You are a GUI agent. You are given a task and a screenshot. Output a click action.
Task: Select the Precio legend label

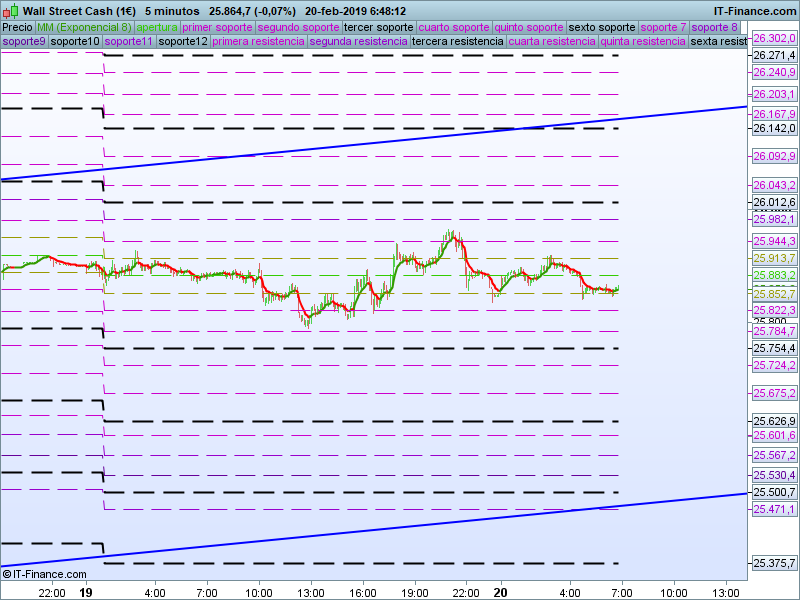[17, 27]
